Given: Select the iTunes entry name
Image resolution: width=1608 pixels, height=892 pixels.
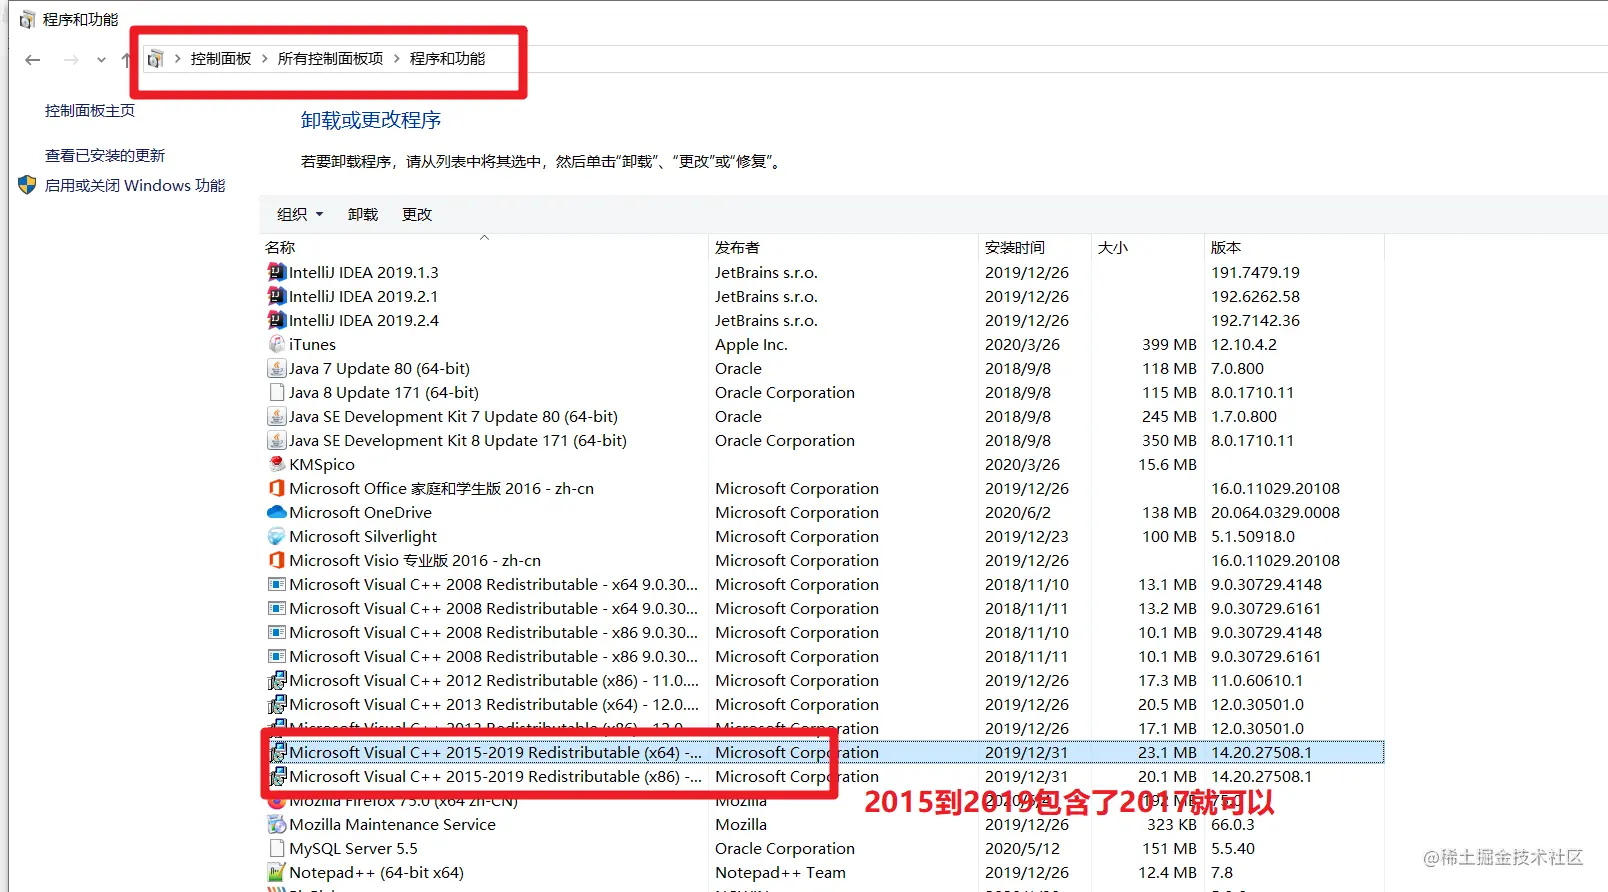Looking at the screenshot, I should coord(312,344).
